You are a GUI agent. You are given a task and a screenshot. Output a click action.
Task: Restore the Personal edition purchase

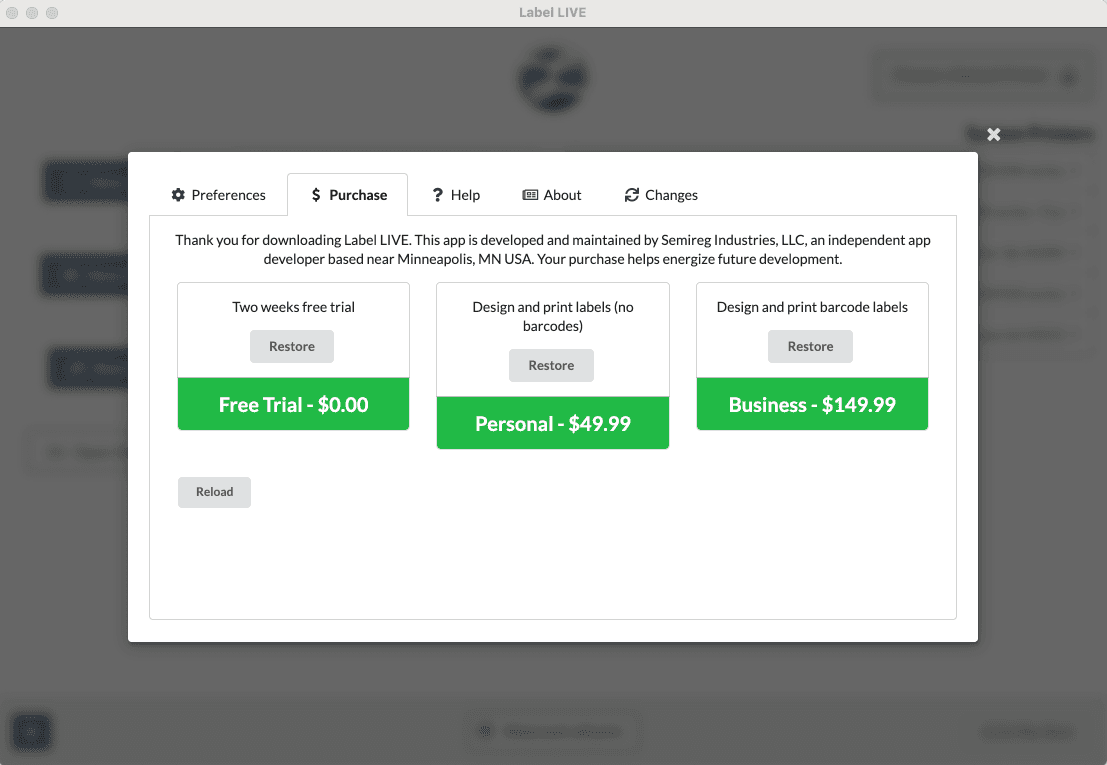[x=551, y=365]
